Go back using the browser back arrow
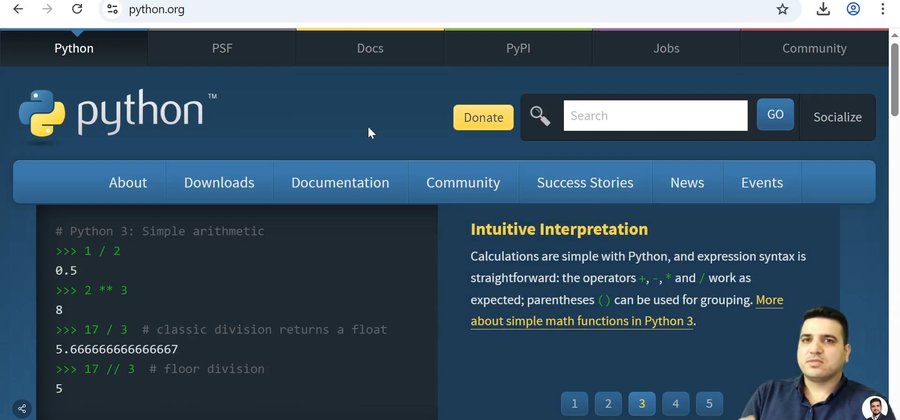Screen dimensions: 900x420 (x=18, y=9)
